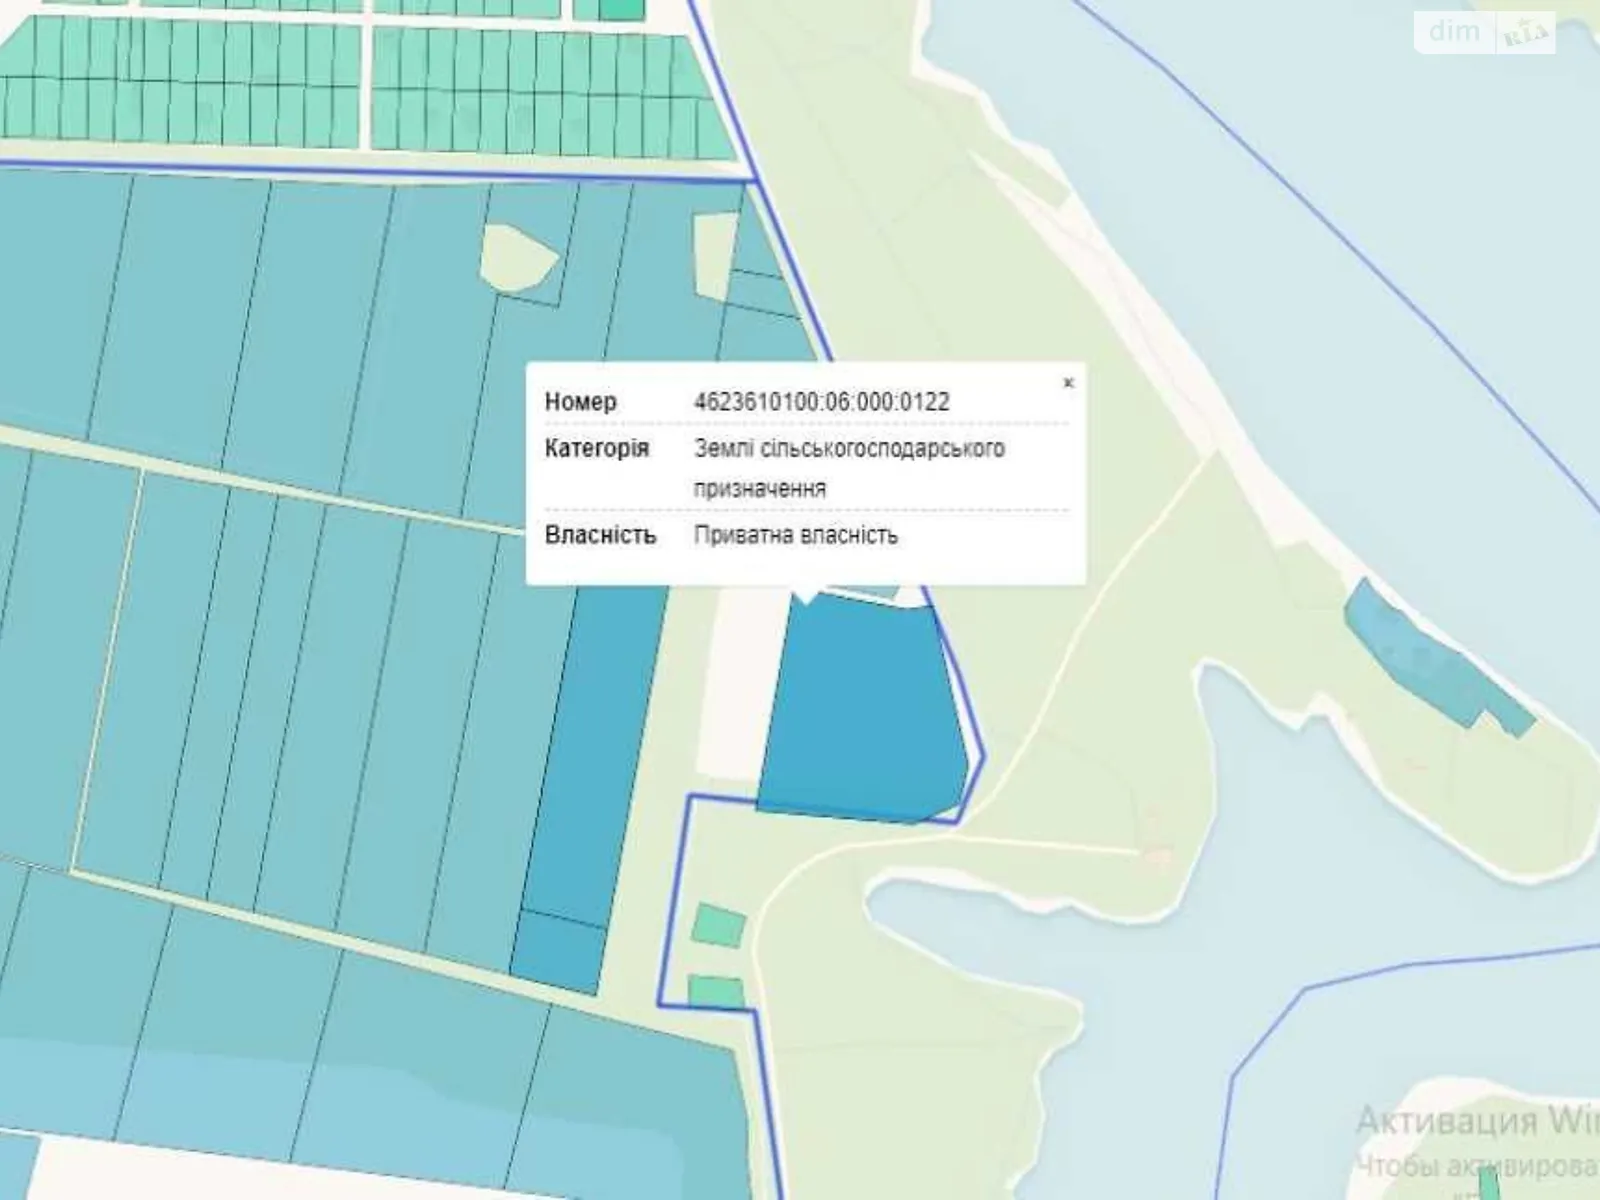The image size is (1600, 1200).
Task: Close the parcel info popup
Action: pyautogui.click(x=1068, y=383)
